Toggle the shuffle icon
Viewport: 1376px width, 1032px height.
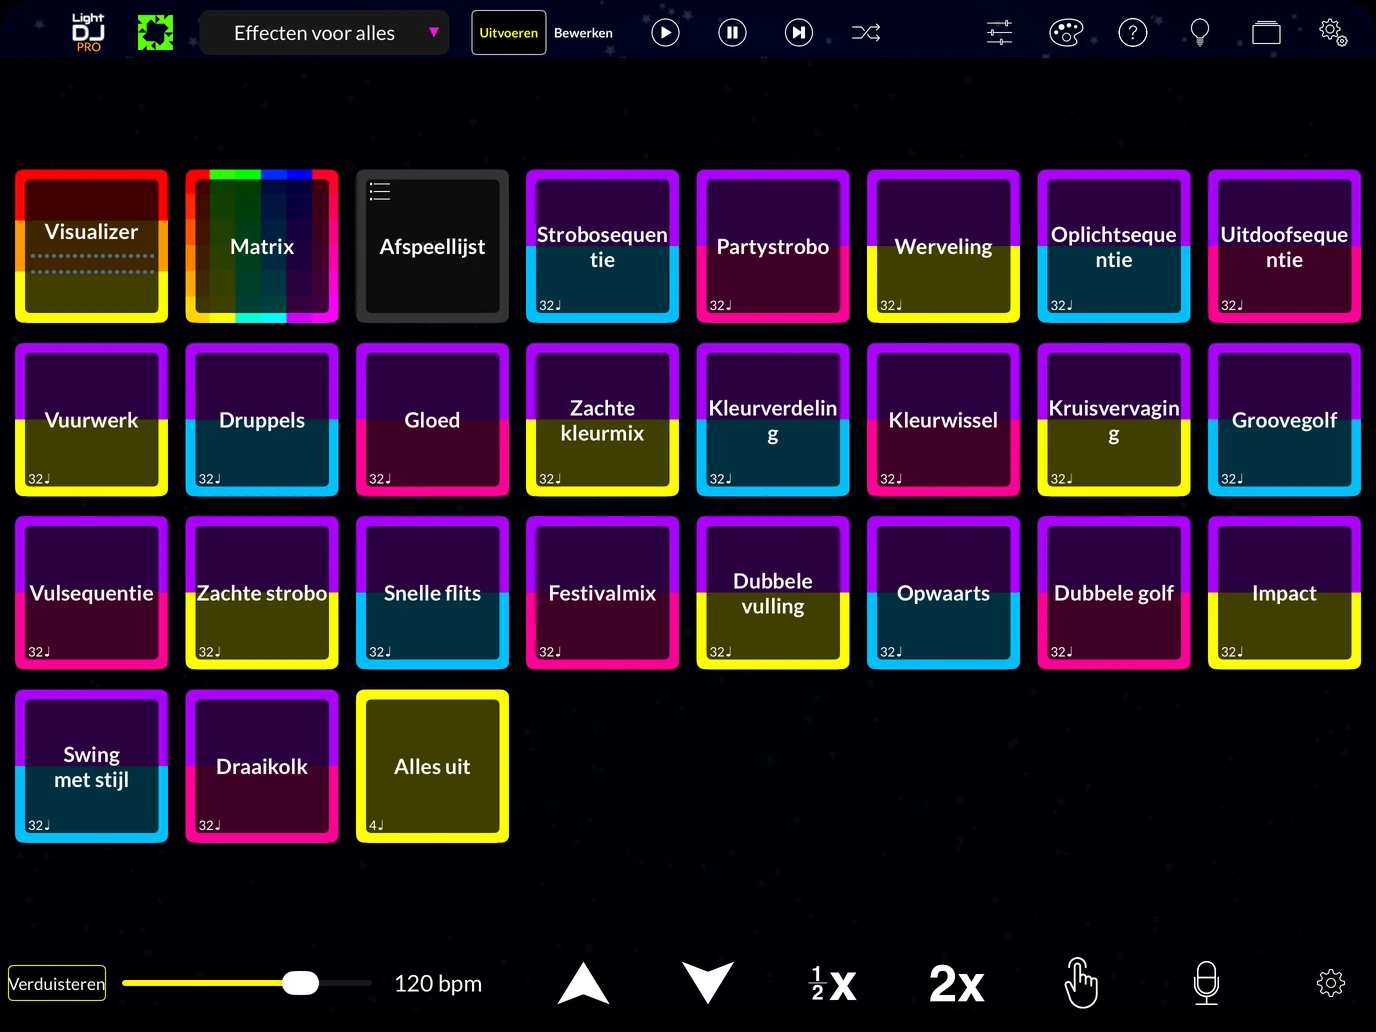[x=866, y=33]
